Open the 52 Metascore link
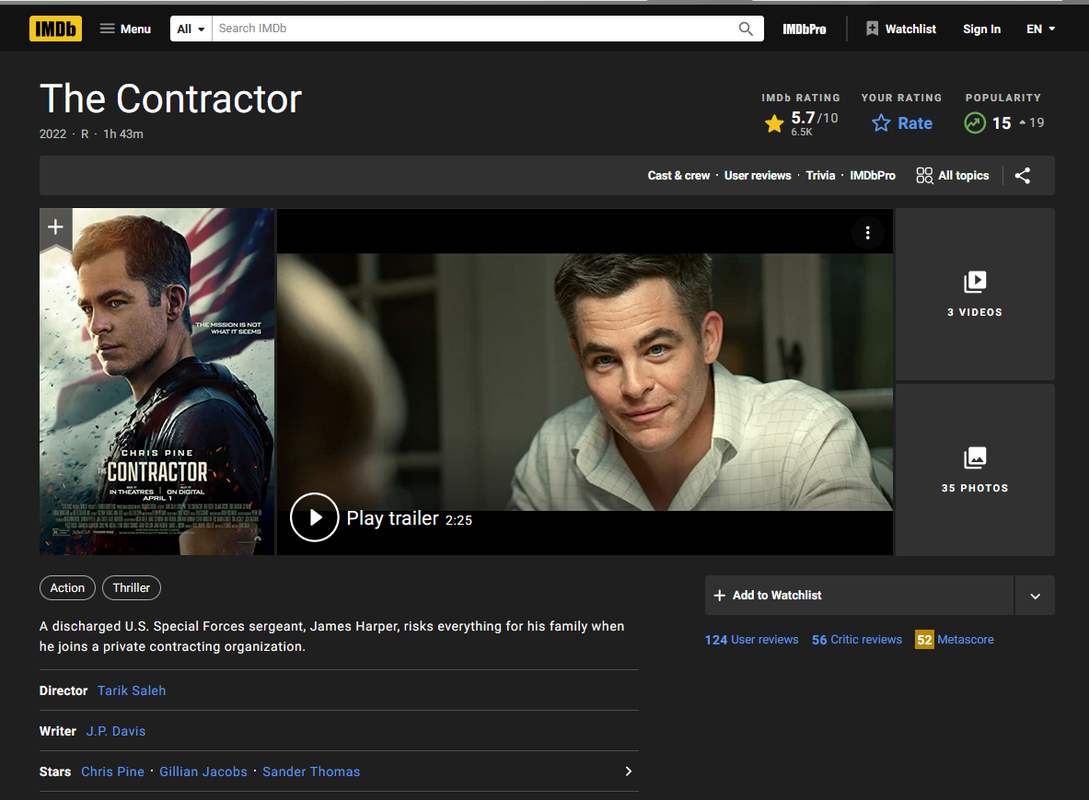 [954, 640]
